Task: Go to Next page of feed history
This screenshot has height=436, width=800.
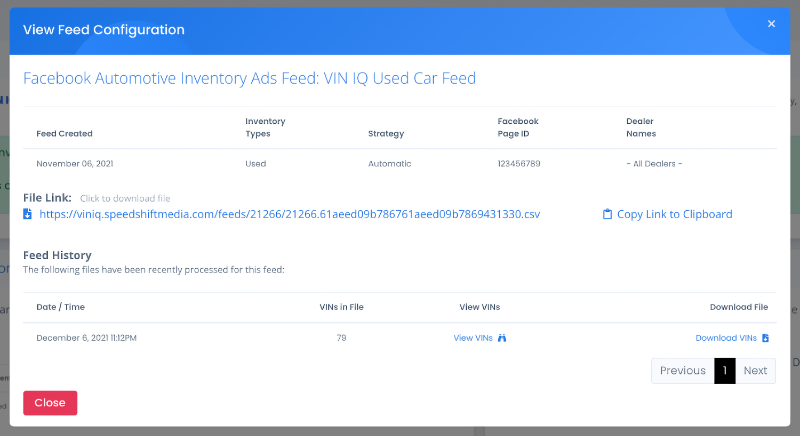Action: coord(755,371)
